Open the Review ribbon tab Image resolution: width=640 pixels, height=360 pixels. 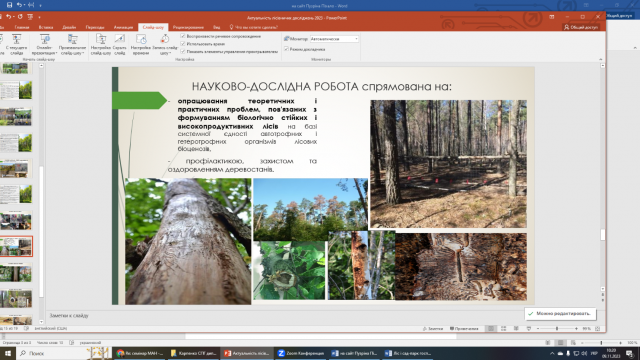tap(188, 27)
